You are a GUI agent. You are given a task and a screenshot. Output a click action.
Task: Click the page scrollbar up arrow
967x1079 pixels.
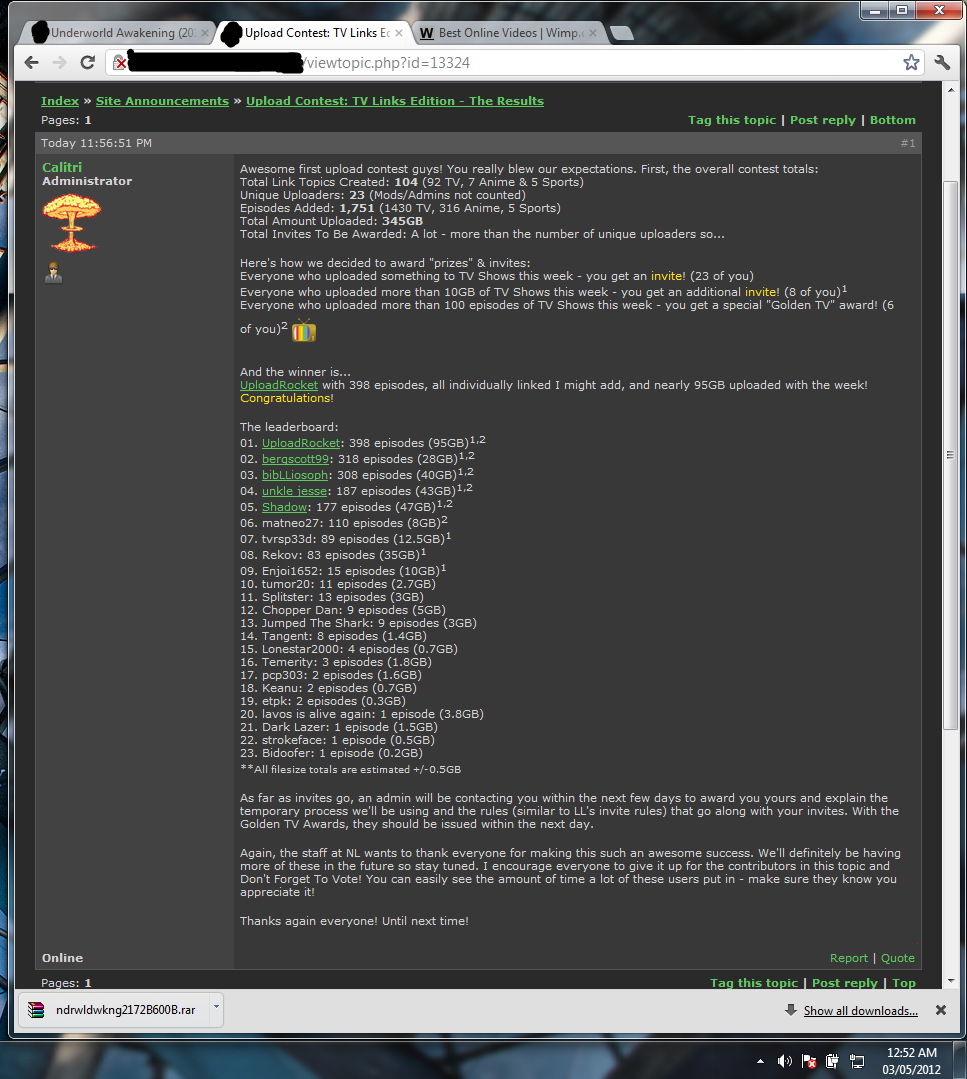click(x=950, y=89)
